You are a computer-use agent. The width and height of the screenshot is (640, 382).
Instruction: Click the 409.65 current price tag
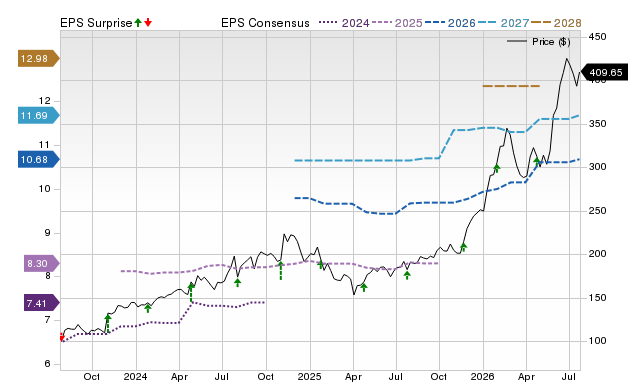(604, 73)
